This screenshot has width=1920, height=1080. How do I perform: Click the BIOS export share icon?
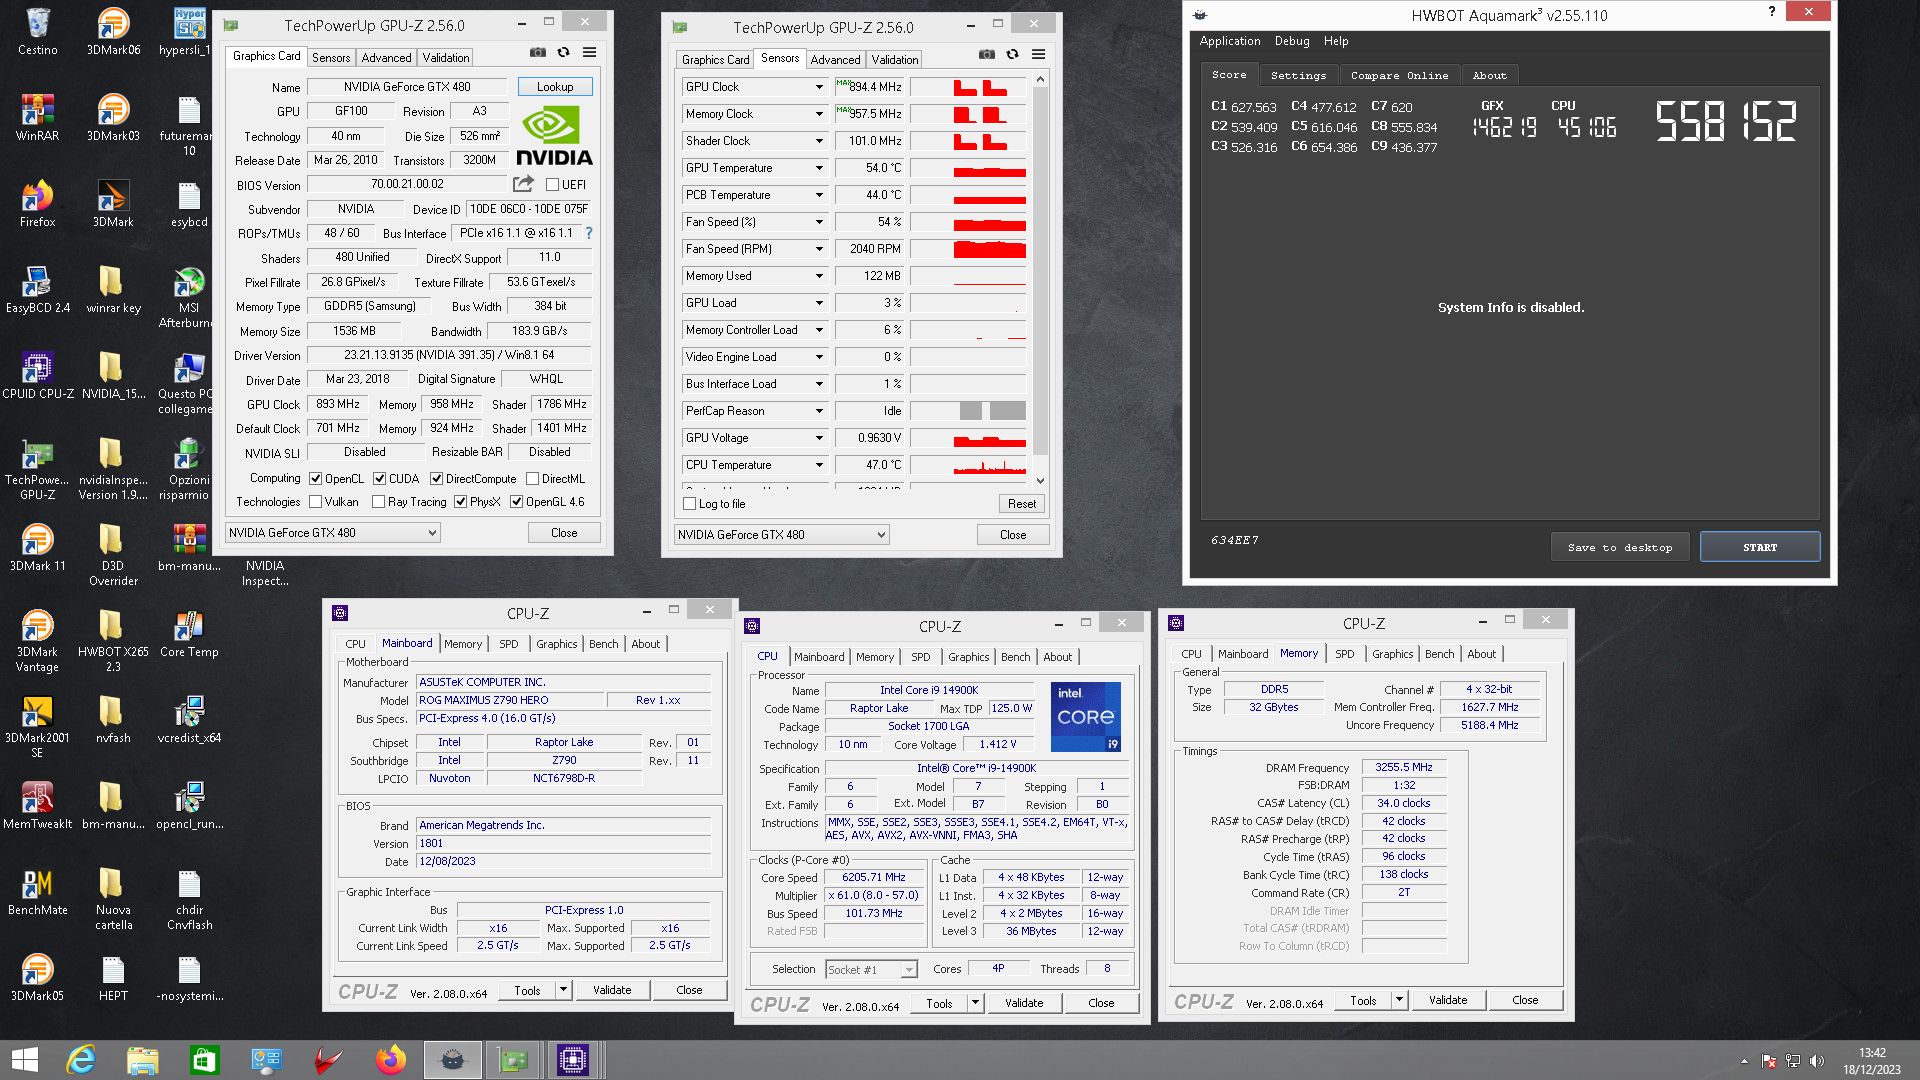[x=523, y=184]
